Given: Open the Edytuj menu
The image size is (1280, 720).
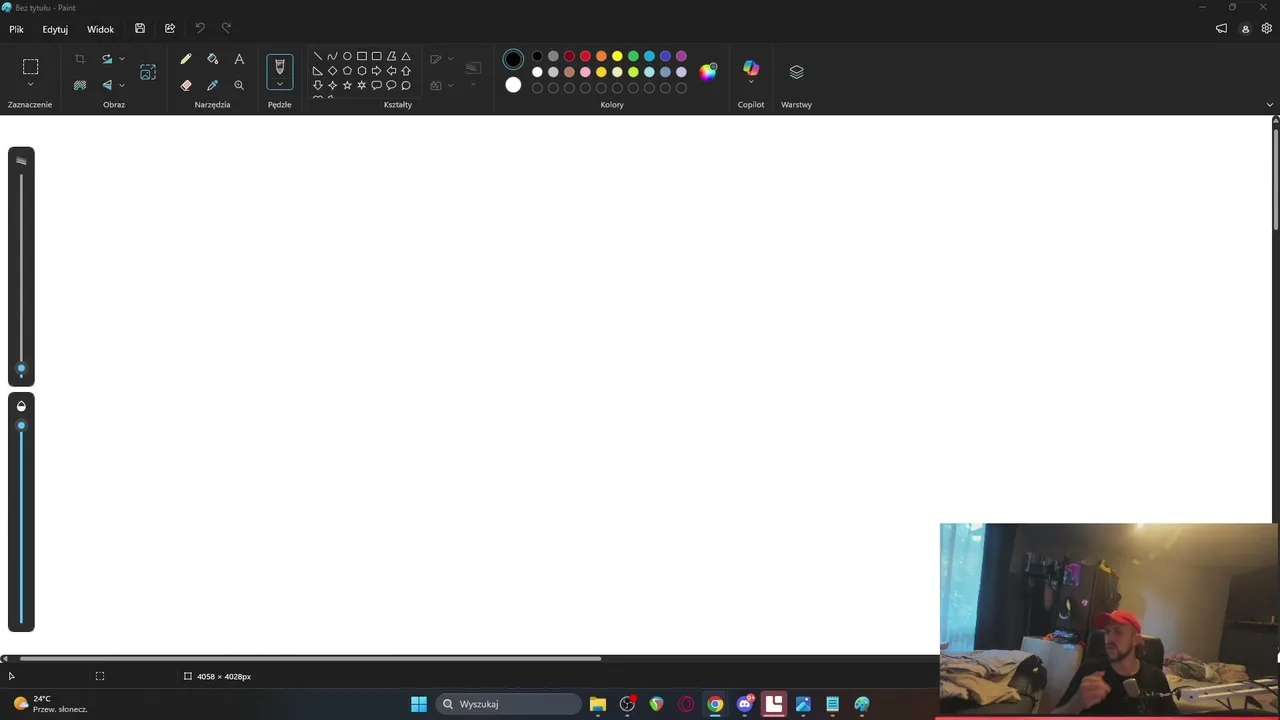Looking at the screenshot, I should coord(55,29).
